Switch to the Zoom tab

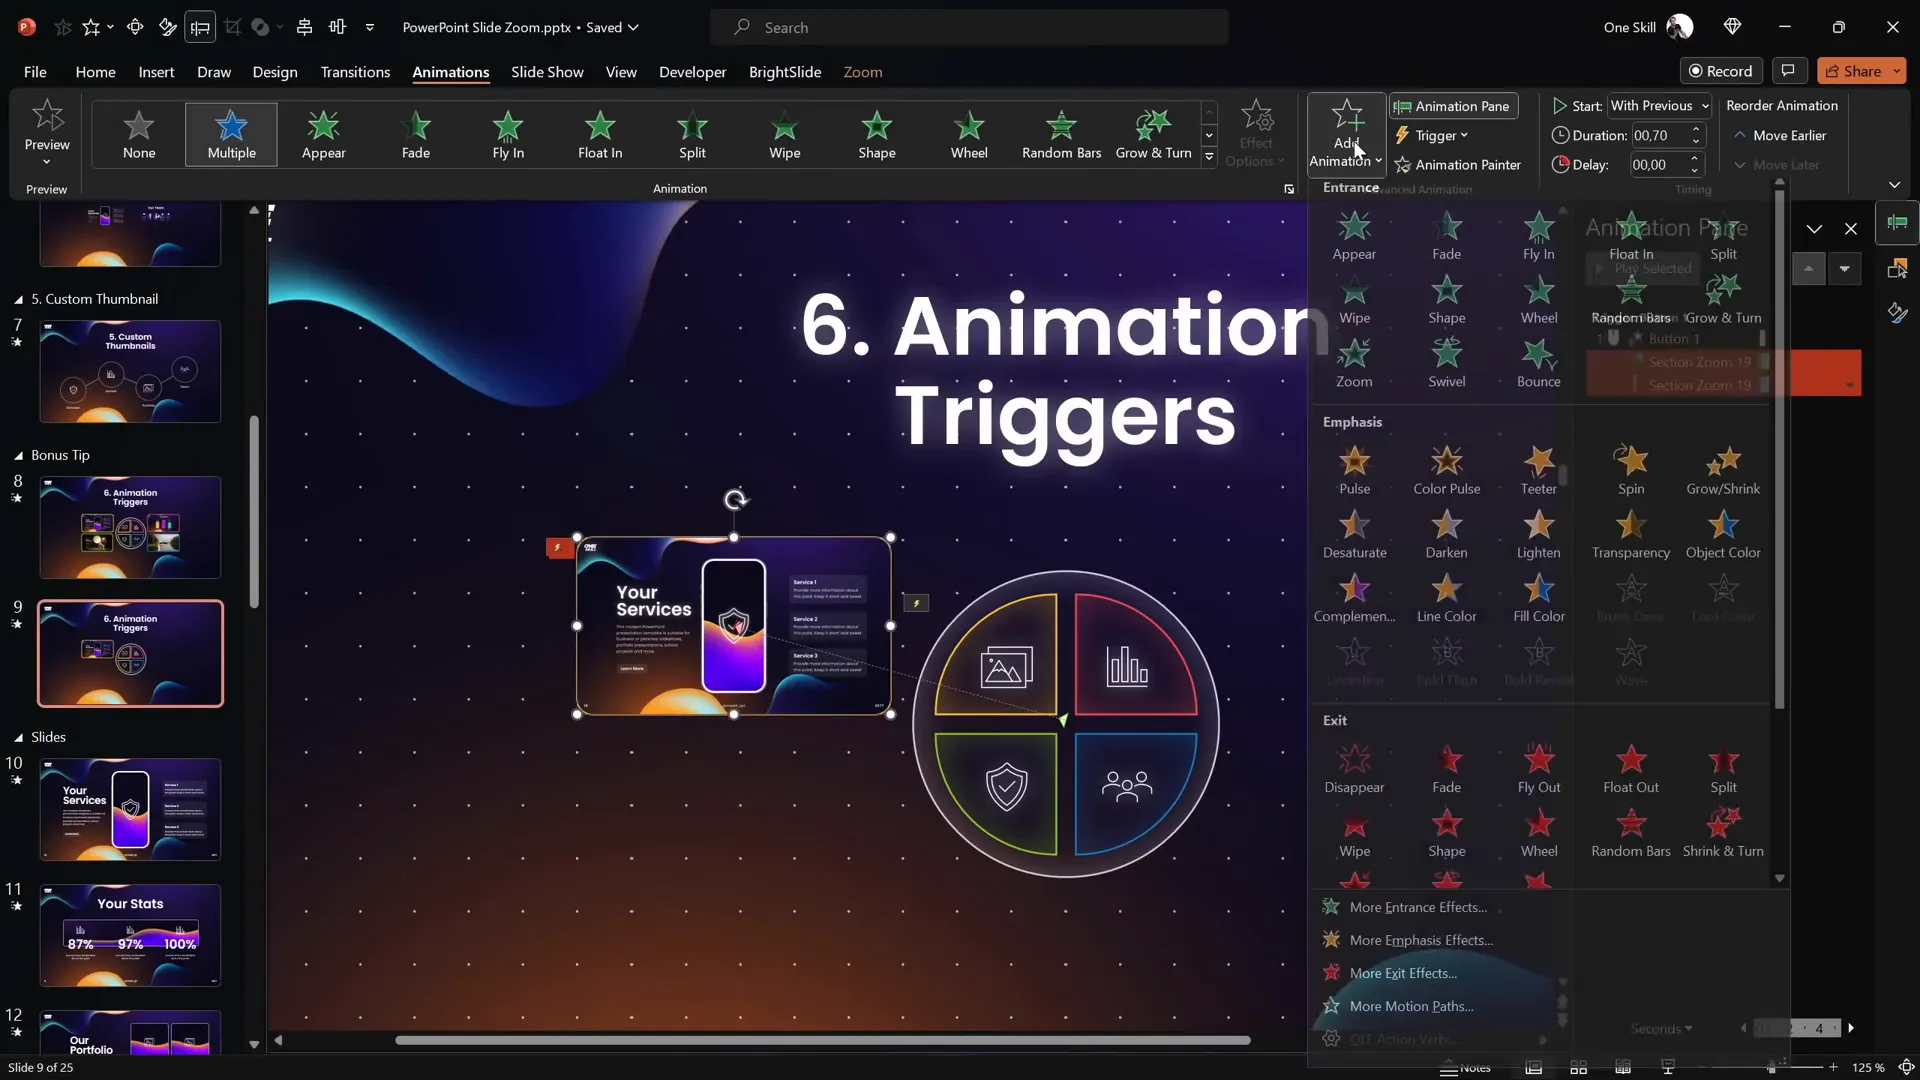point(862,72)
